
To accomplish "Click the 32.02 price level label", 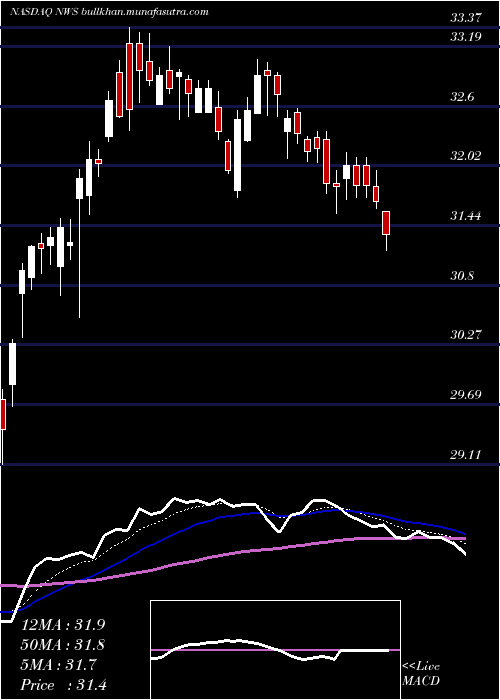I will click(466, 156).
